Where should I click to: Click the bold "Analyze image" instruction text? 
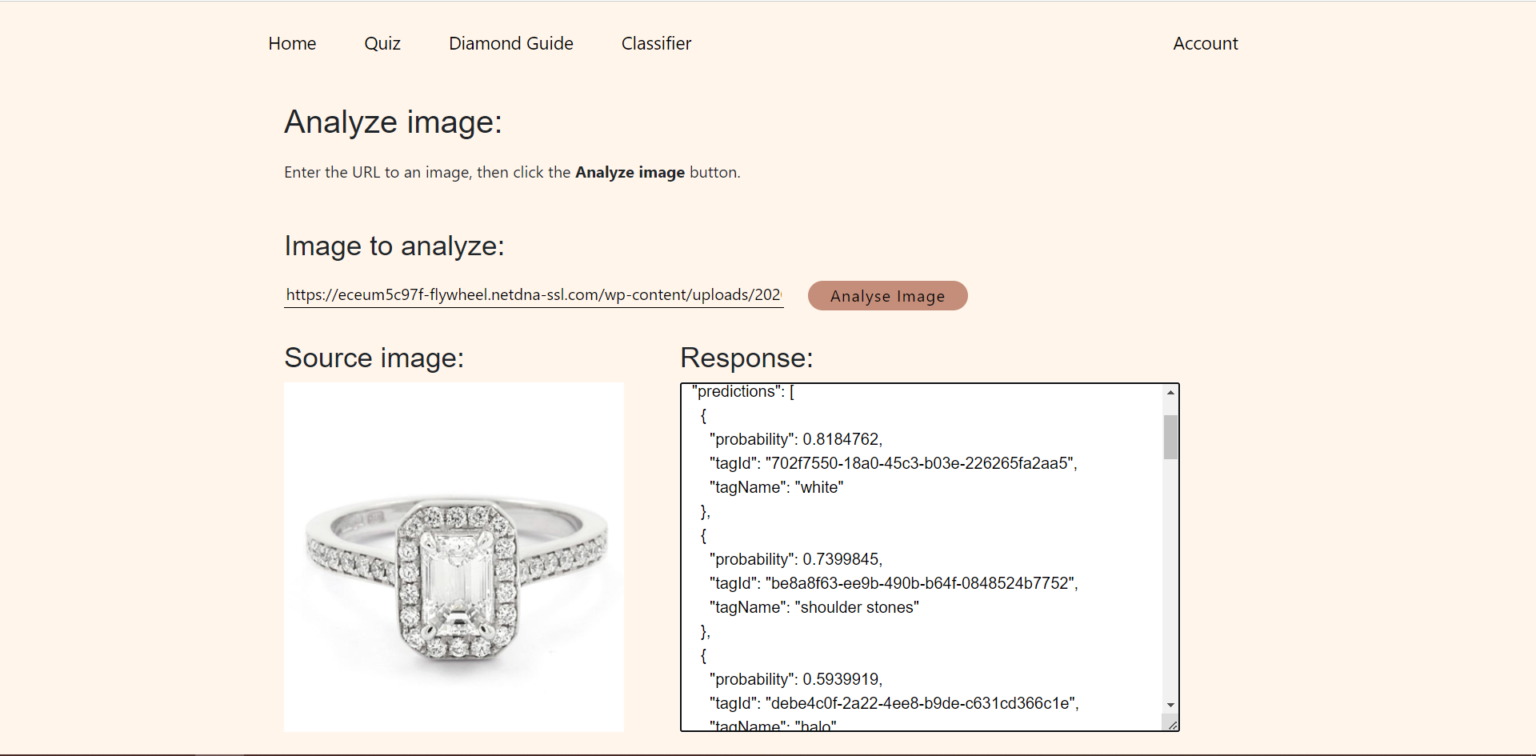630,172
